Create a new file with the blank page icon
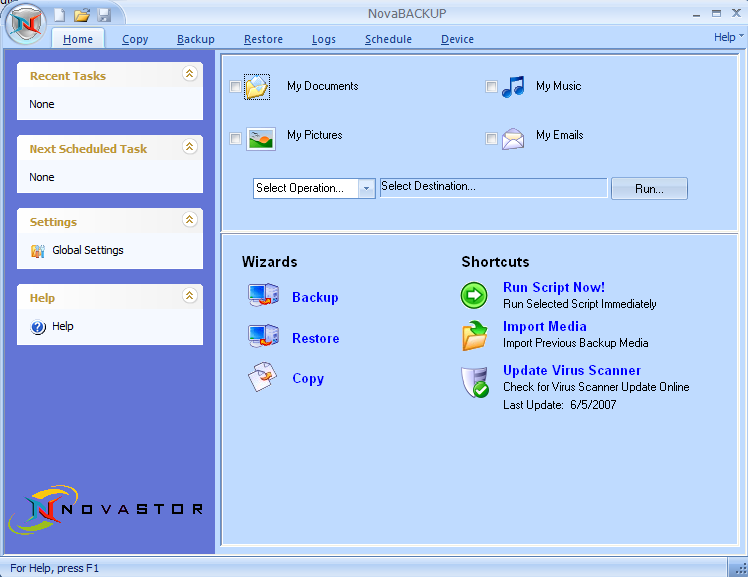748x577 pixels. (60, 15)
